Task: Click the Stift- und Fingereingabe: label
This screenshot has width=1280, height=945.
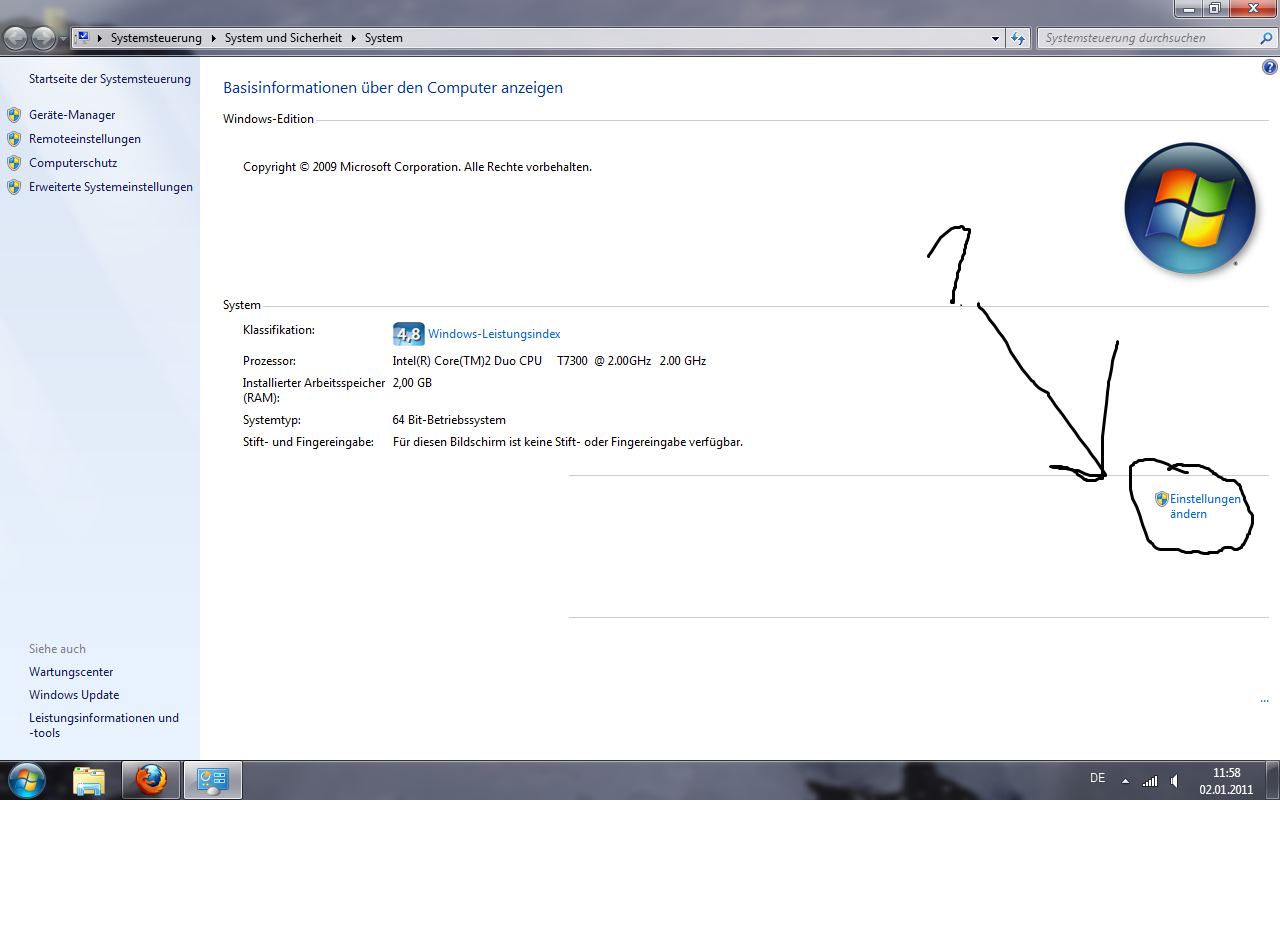Action: (x=308, y=442)
